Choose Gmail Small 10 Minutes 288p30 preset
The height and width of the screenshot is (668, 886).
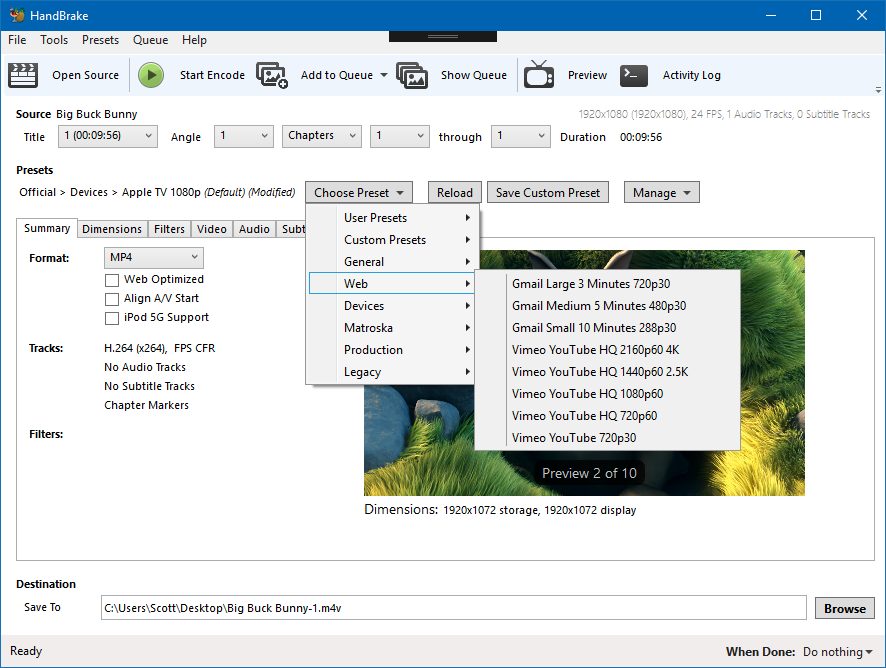pyautogui.click(x=607, y=328)
